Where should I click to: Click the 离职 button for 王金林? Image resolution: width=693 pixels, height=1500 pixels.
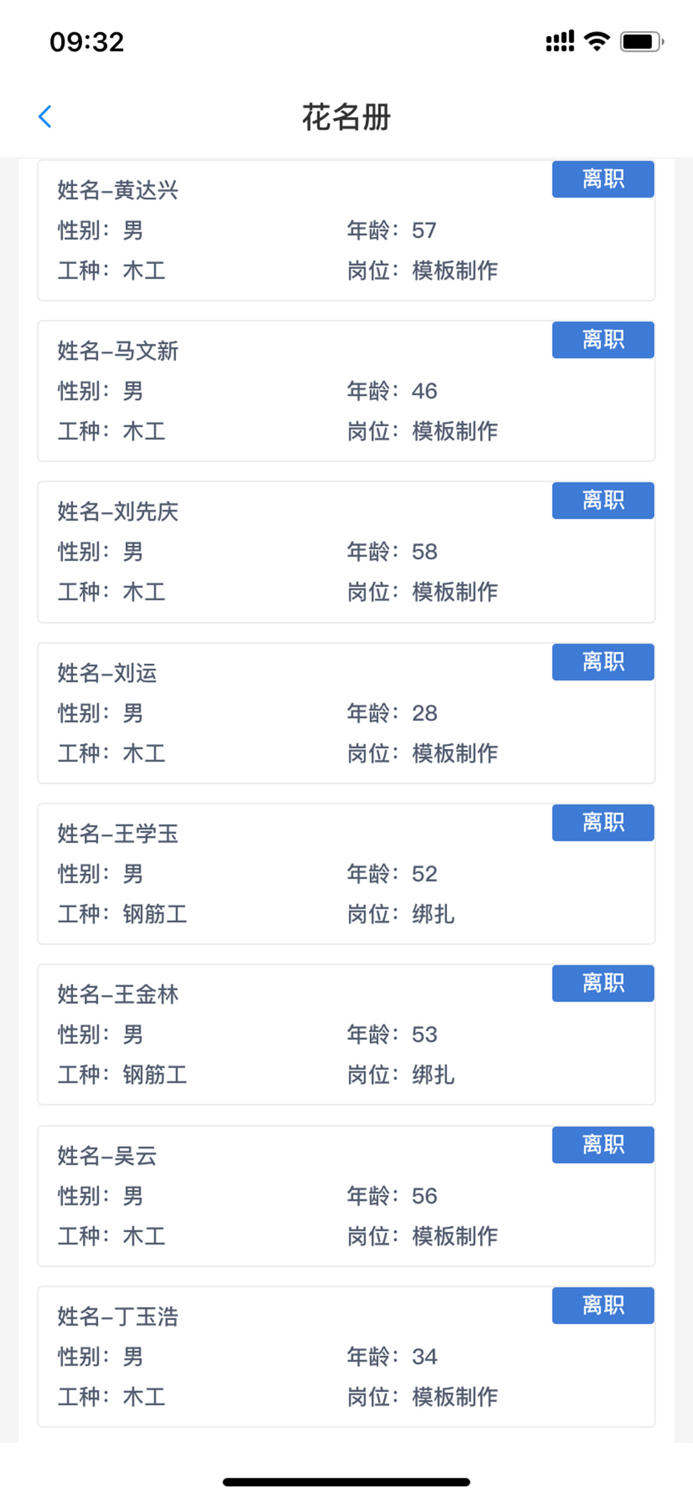pos(602,983)
